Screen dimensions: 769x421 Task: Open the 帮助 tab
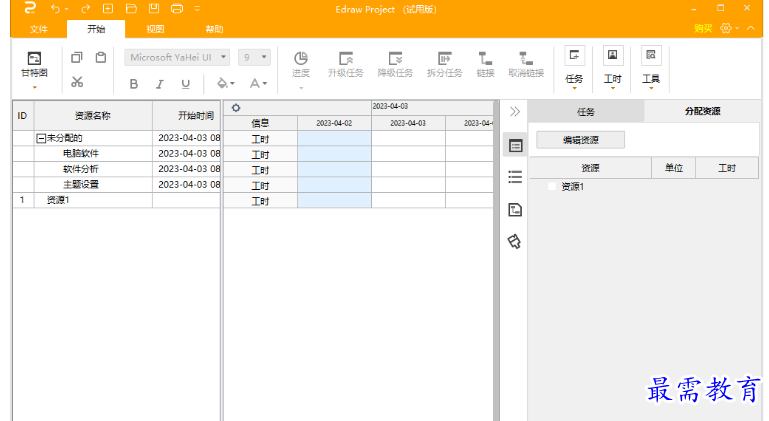pyautogui.click(x=214, y=29)
